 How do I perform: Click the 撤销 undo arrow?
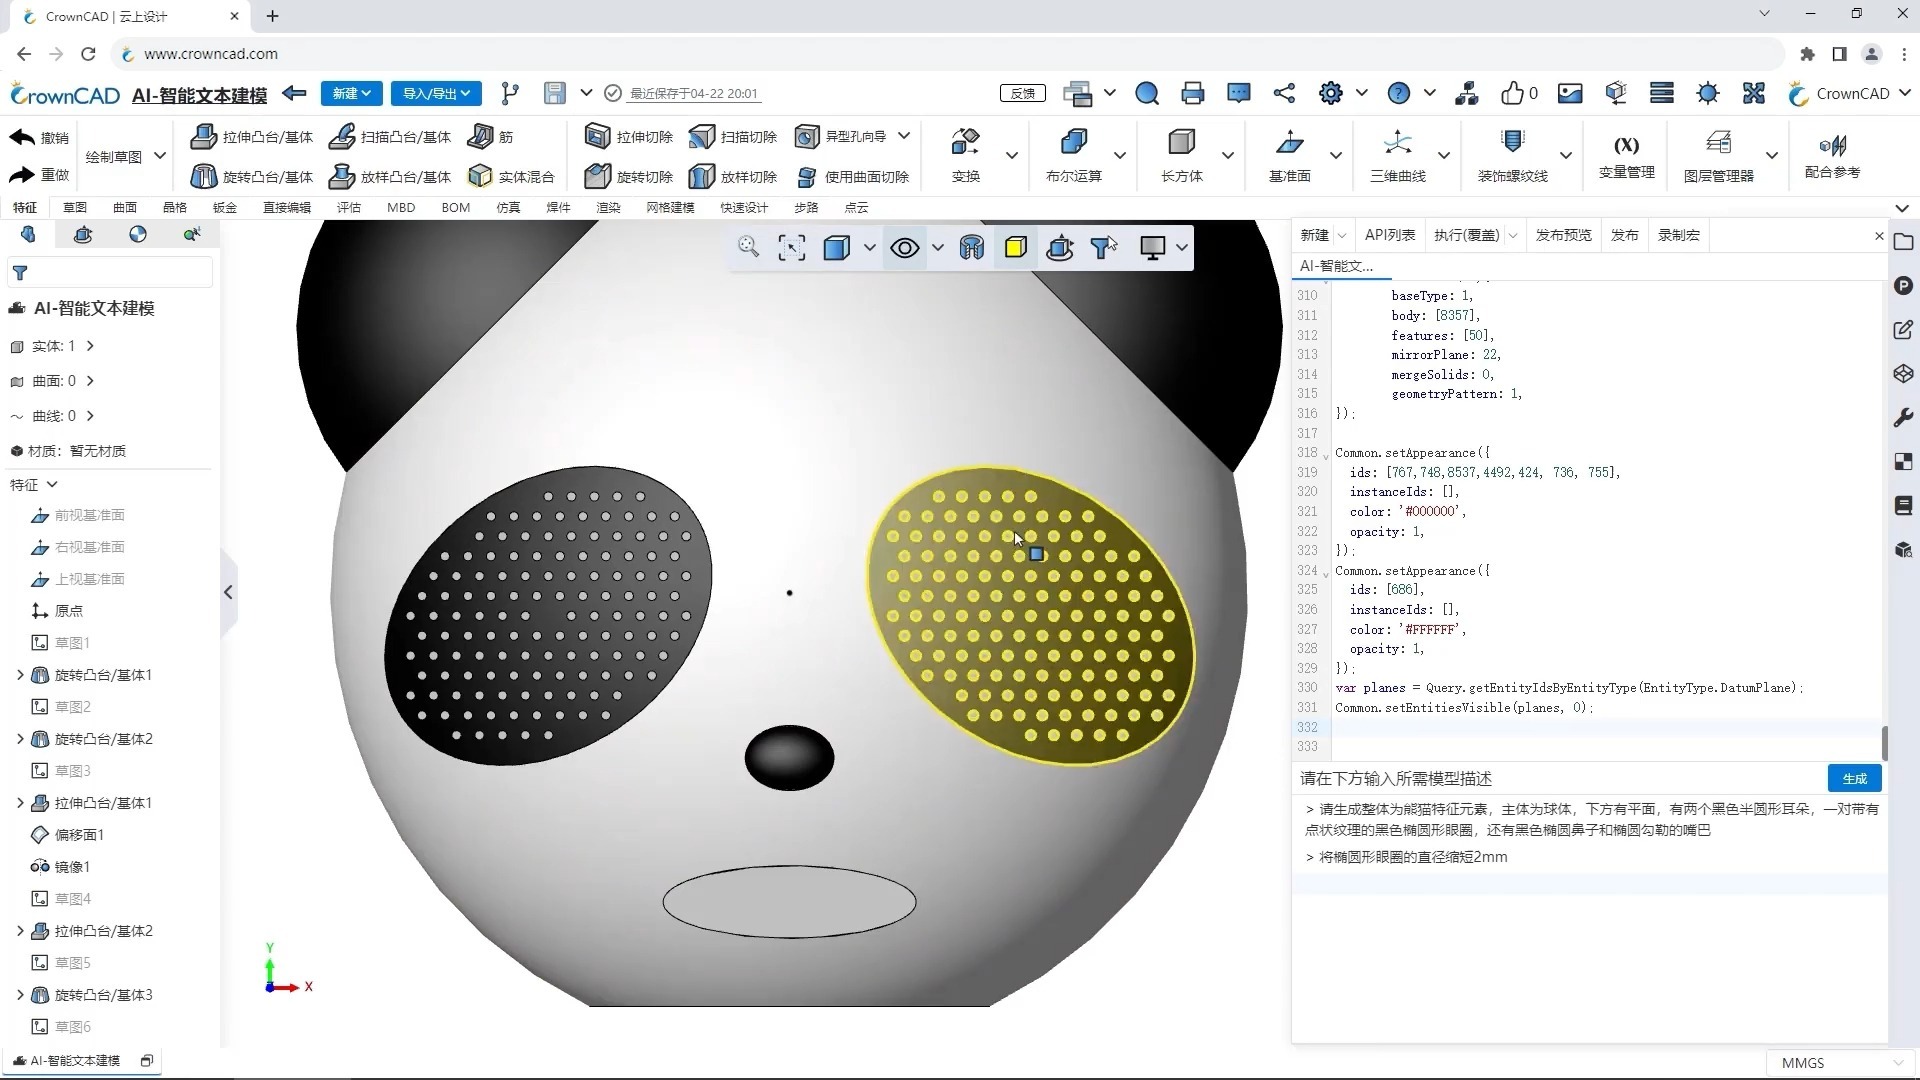pos(23,137)
